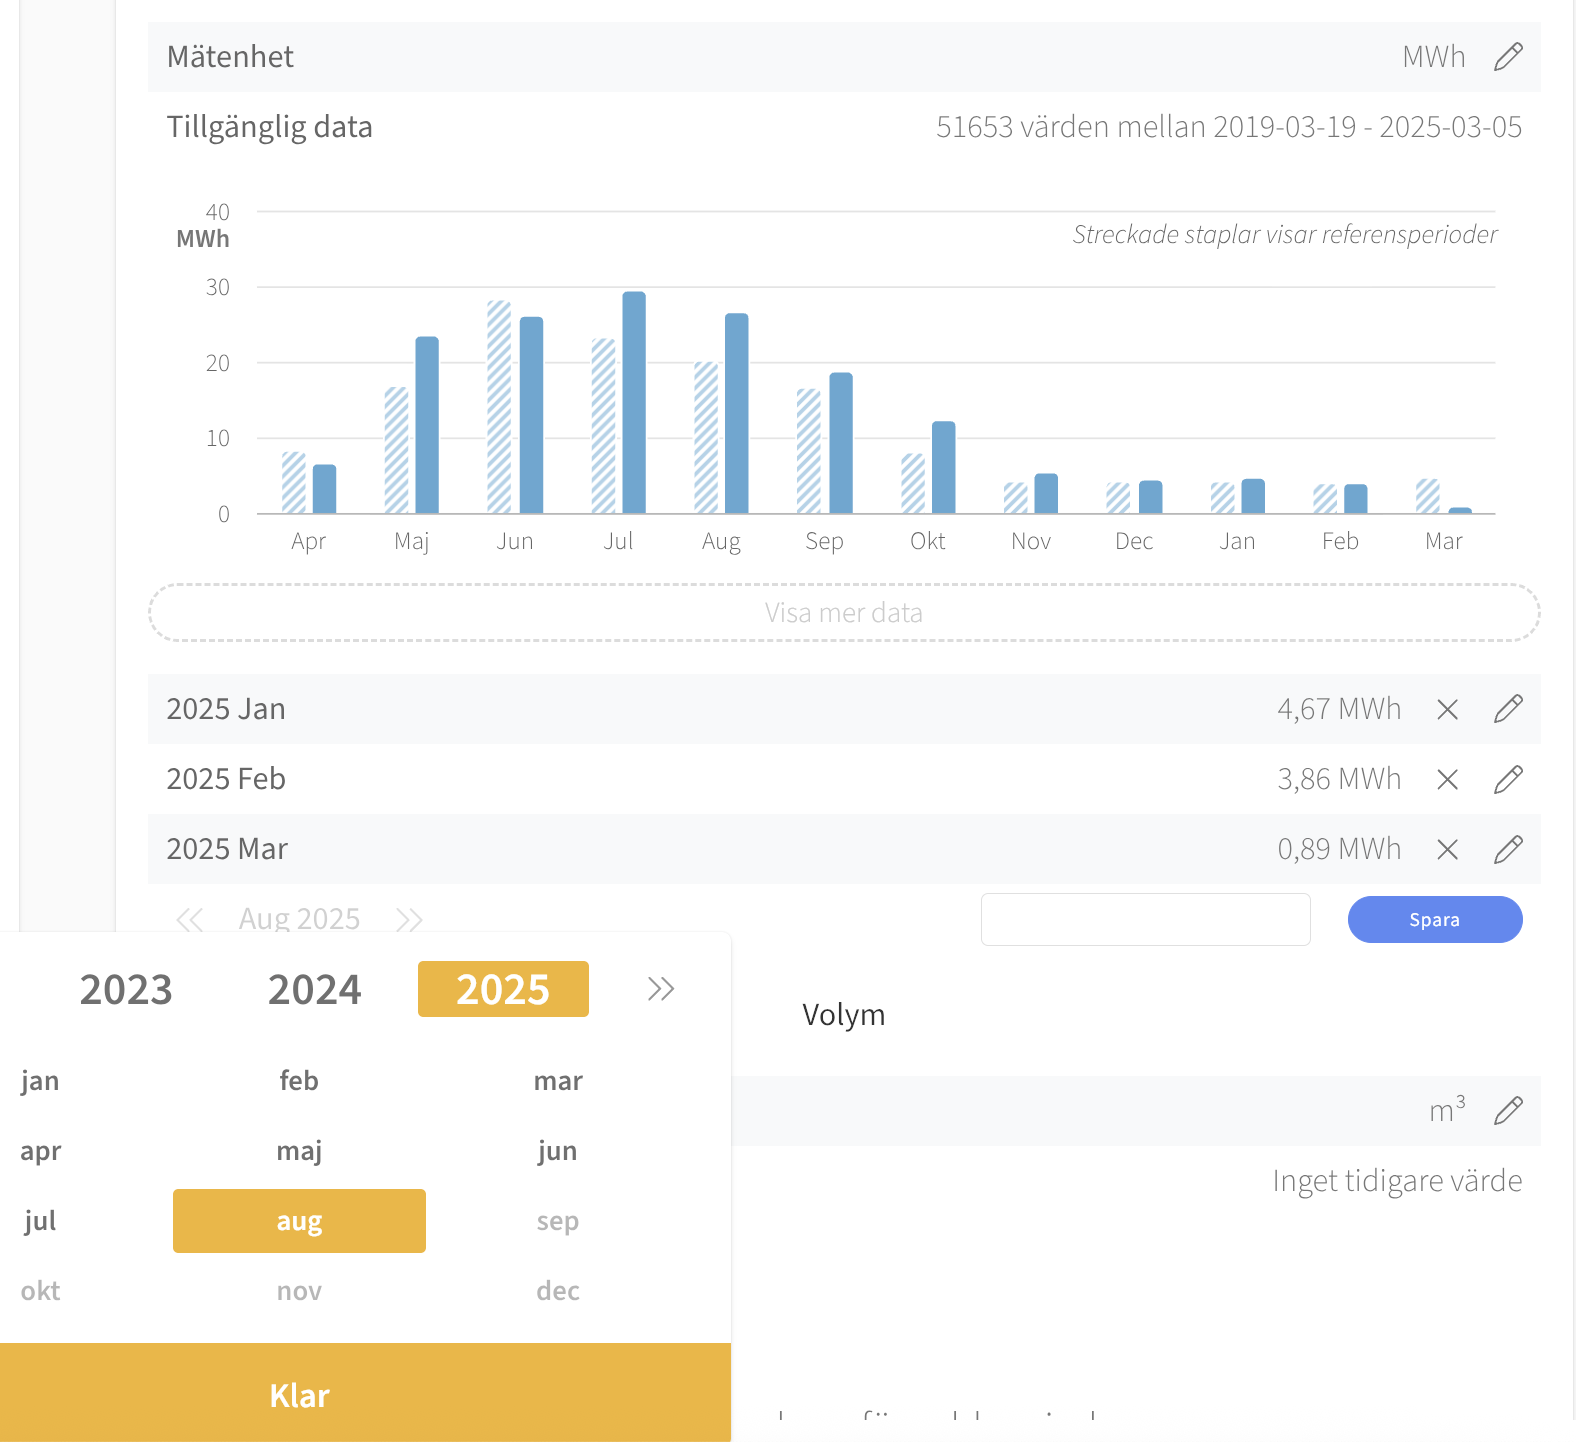Select year 2023 in picker

point(126,989)
